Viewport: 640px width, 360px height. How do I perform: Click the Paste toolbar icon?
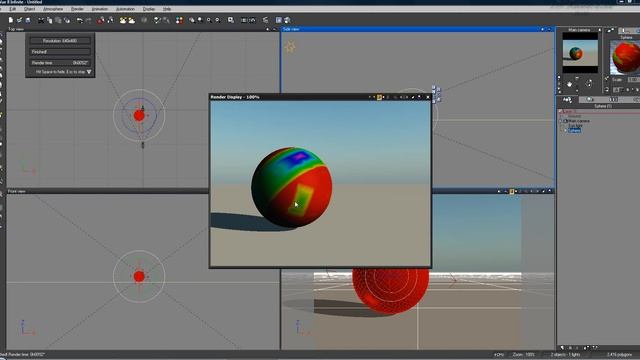click(x=58, y=20)
